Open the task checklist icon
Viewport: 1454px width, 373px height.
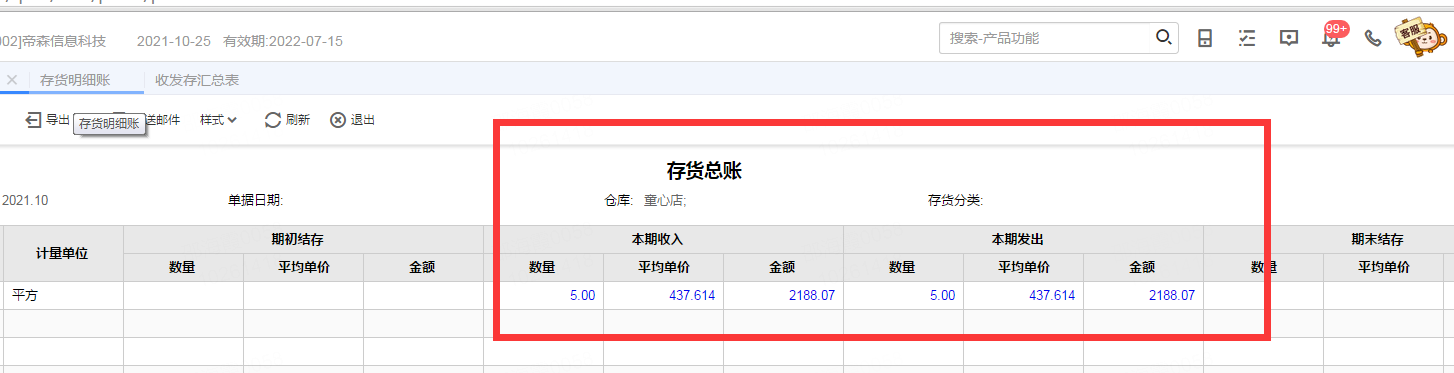pyautogui.click(x=1247, y=38)
